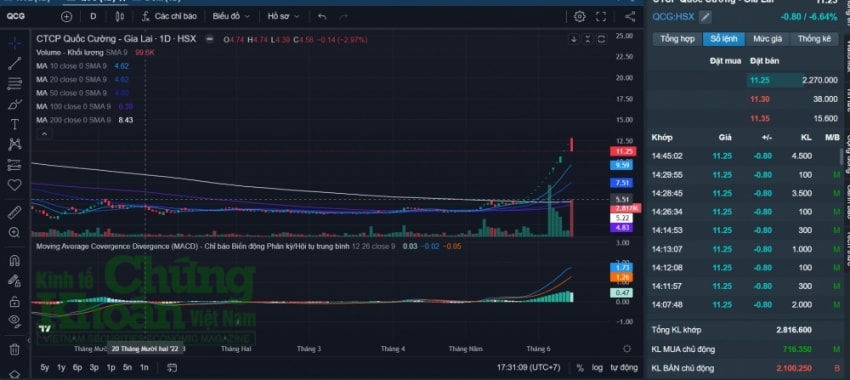This screenshot has width=850, height=380.
Task: Select the trend line drawing tool
Action: [x=15, y=63]
